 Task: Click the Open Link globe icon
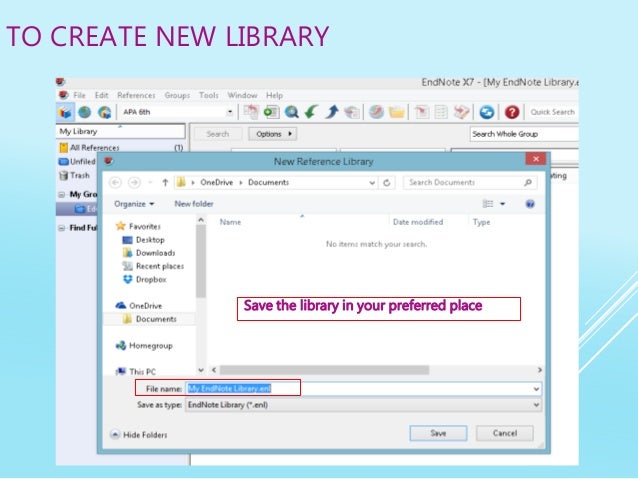[376, 112]
